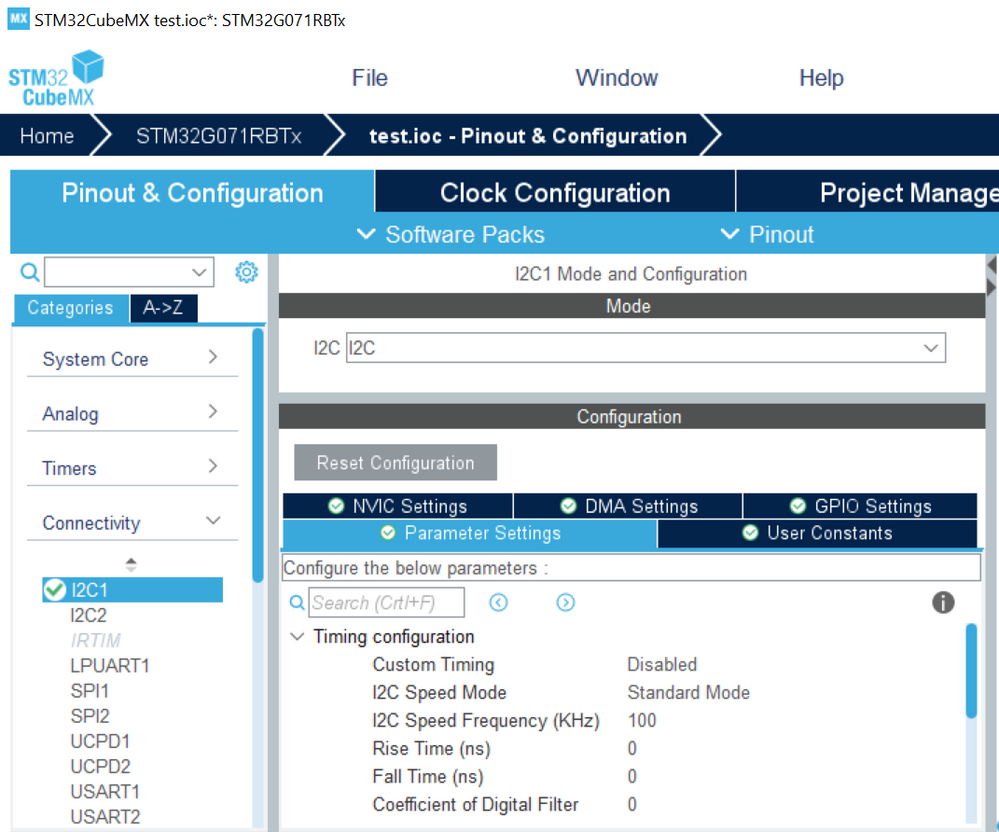Click the magnifier icon beside category search

[29, 272]
